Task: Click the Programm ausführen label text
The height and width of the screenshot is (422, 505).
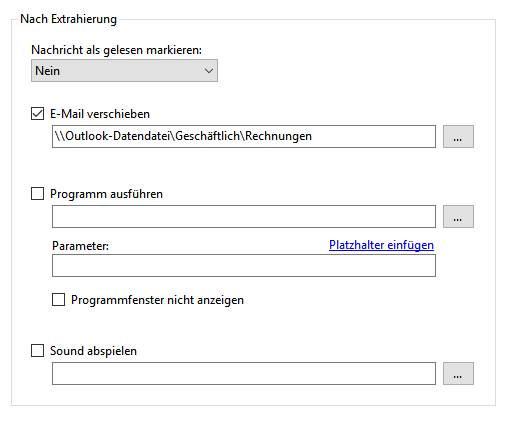Action: click(x=106, y=194)
